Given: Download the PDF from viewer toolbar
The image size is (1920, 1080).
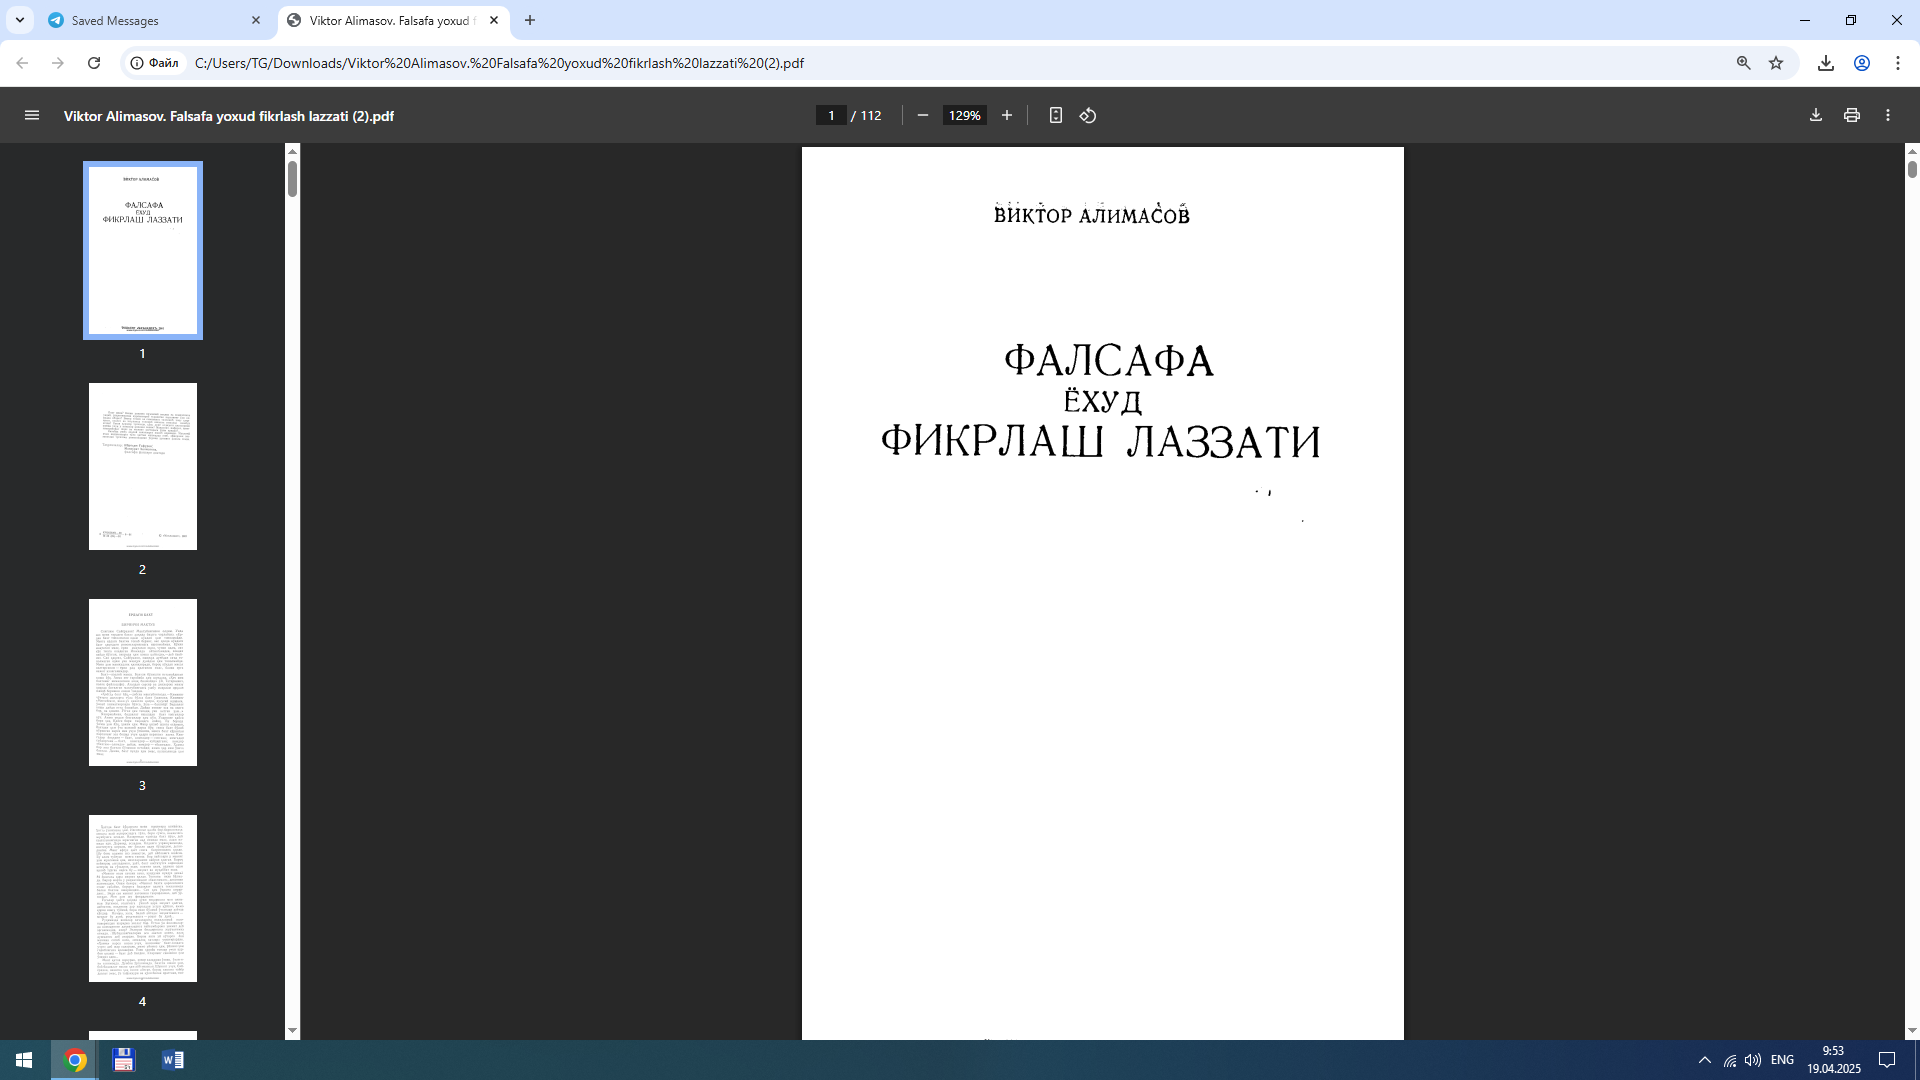Looking at the screenshot, I should [x=1816, y=116].
